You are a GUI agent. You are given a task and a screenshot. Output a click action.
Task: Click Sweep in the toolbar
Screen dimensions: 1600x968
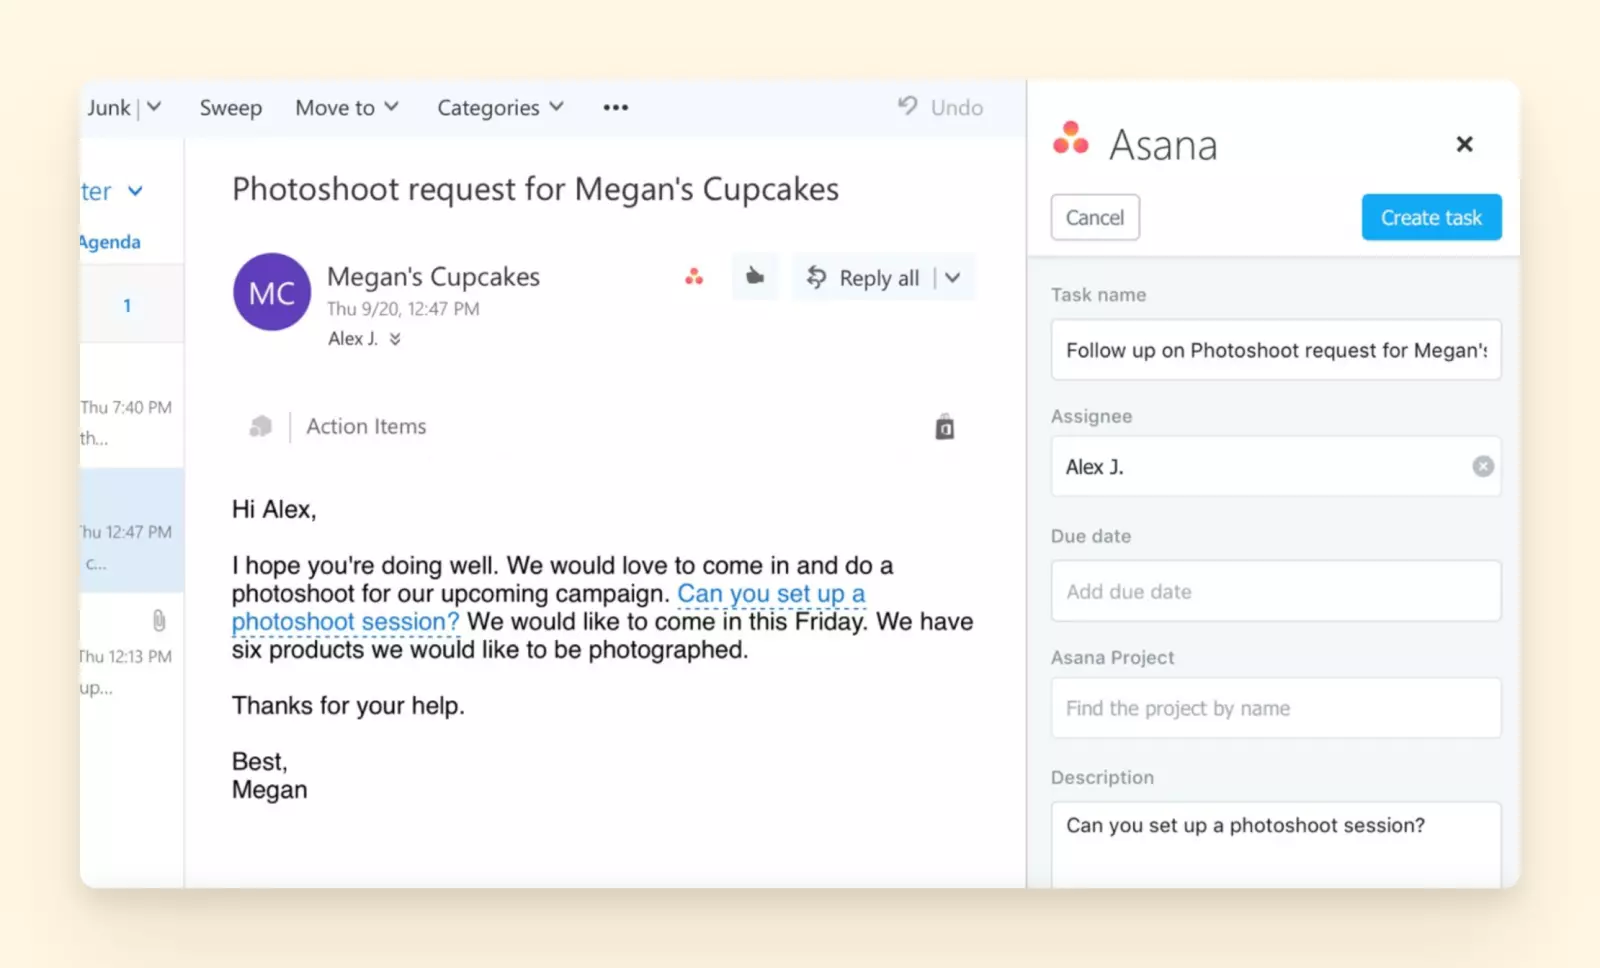coord(231,108)
